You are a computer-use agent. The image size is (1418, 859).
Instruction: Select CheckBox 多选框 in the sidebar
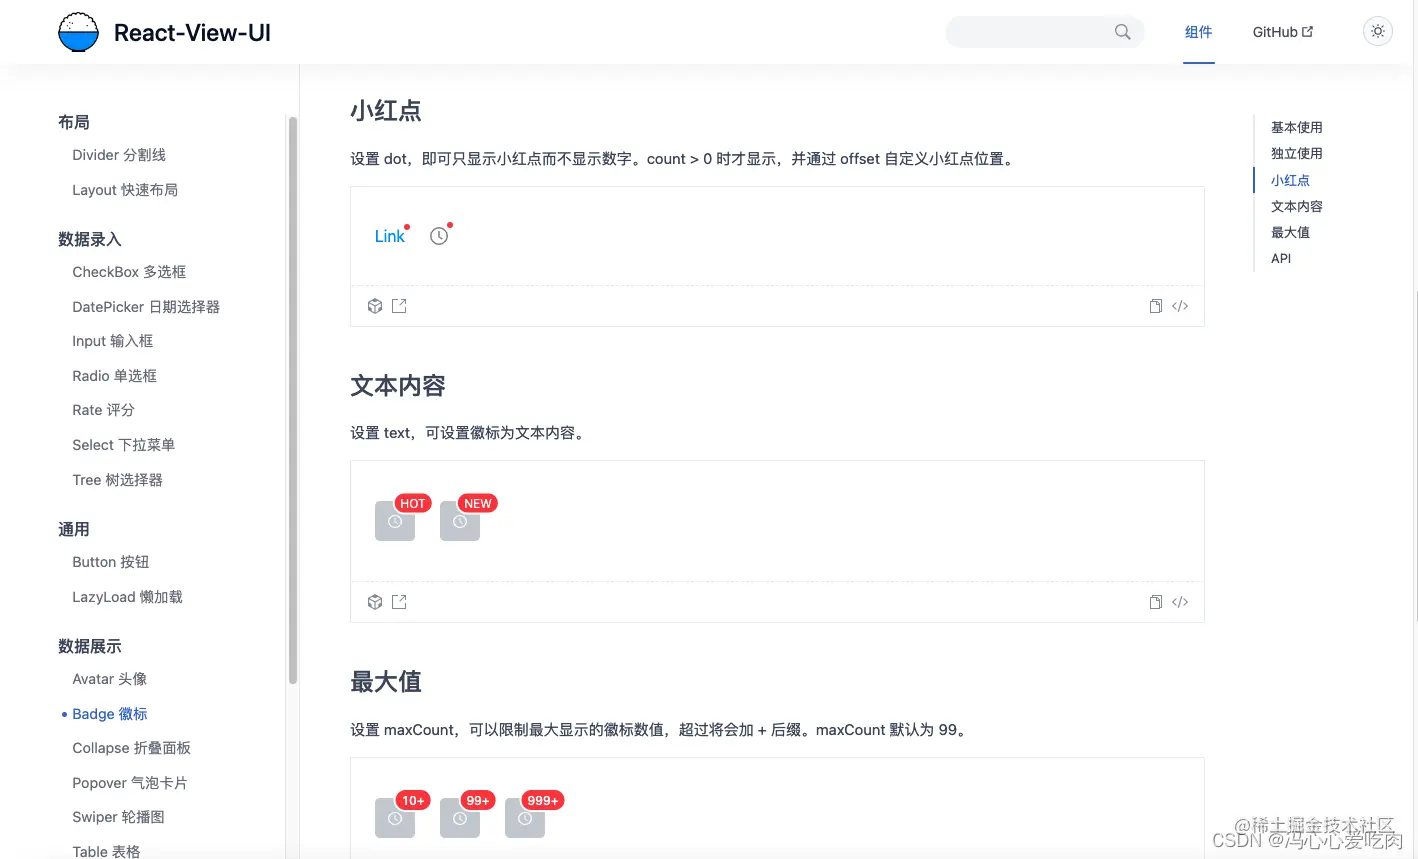[128, 271]
